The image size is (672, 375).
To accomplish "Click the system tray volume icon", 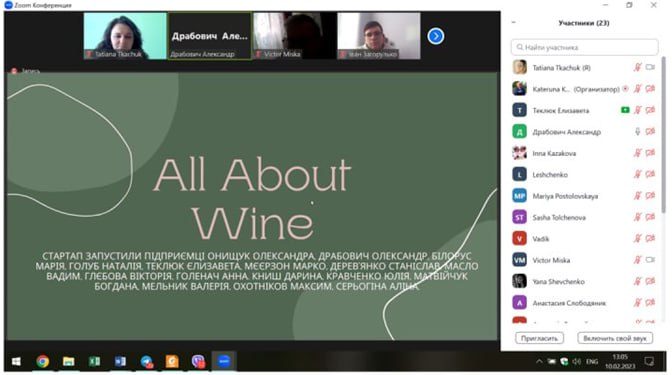I will [x=577, y=362].
